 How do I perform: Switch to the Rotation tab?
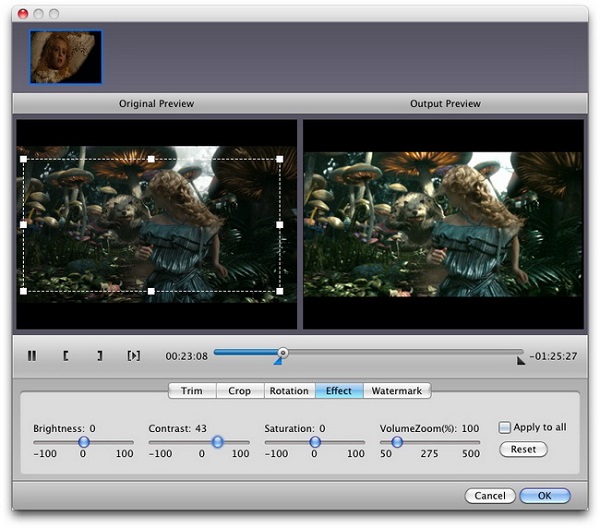tap(289, 391)
